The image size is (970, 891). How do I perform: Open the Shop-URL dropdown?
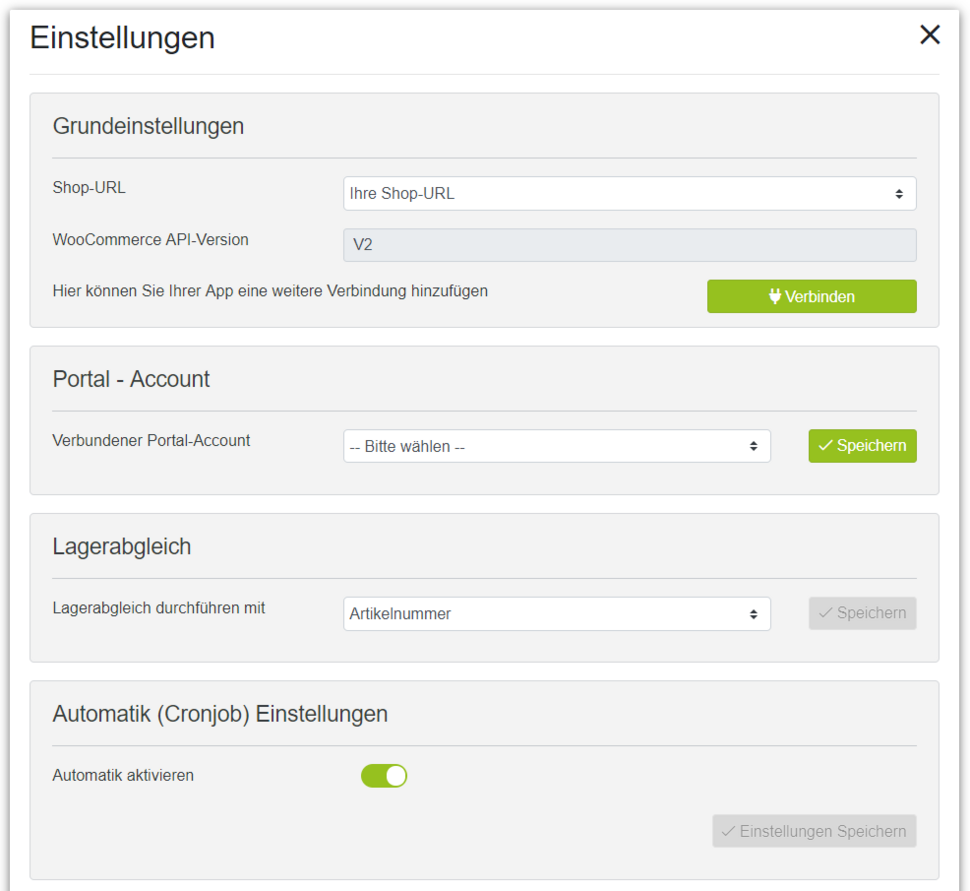click(630, 194)
